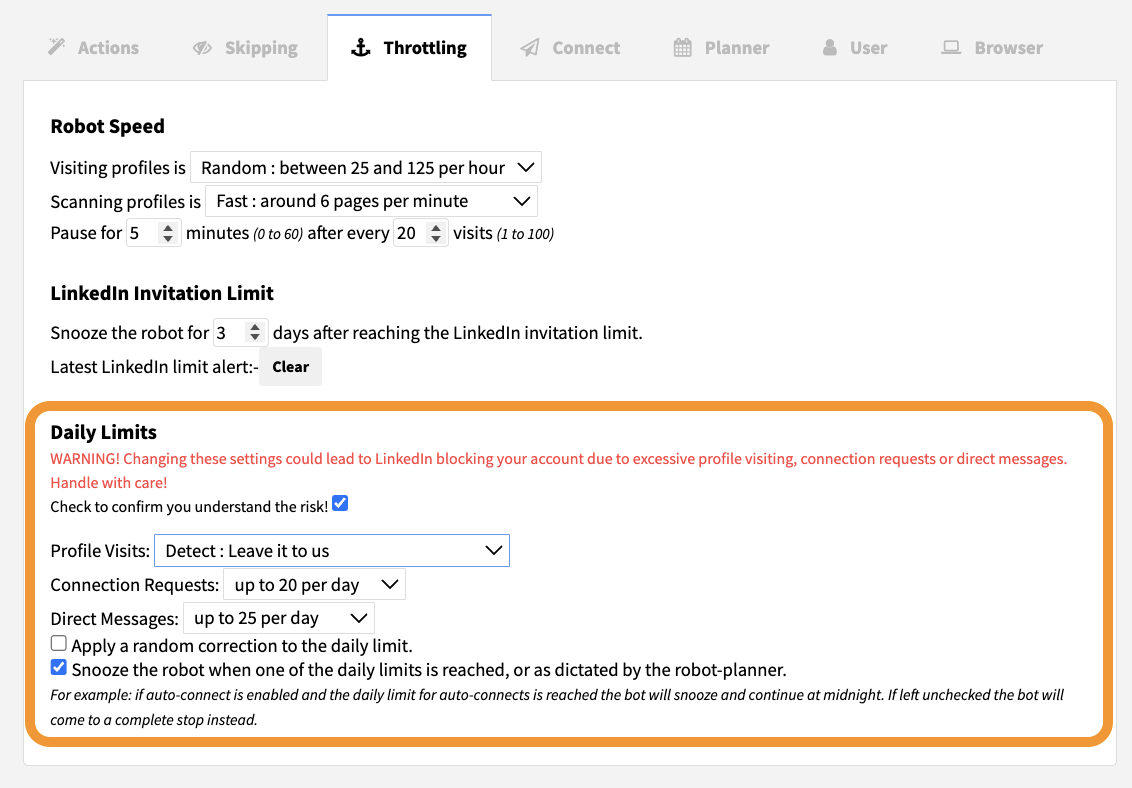Click the 'Latest LinkedIn limit alert' label
The width and height of the screenshot is (1132, 788).
[x=154, y=367]
